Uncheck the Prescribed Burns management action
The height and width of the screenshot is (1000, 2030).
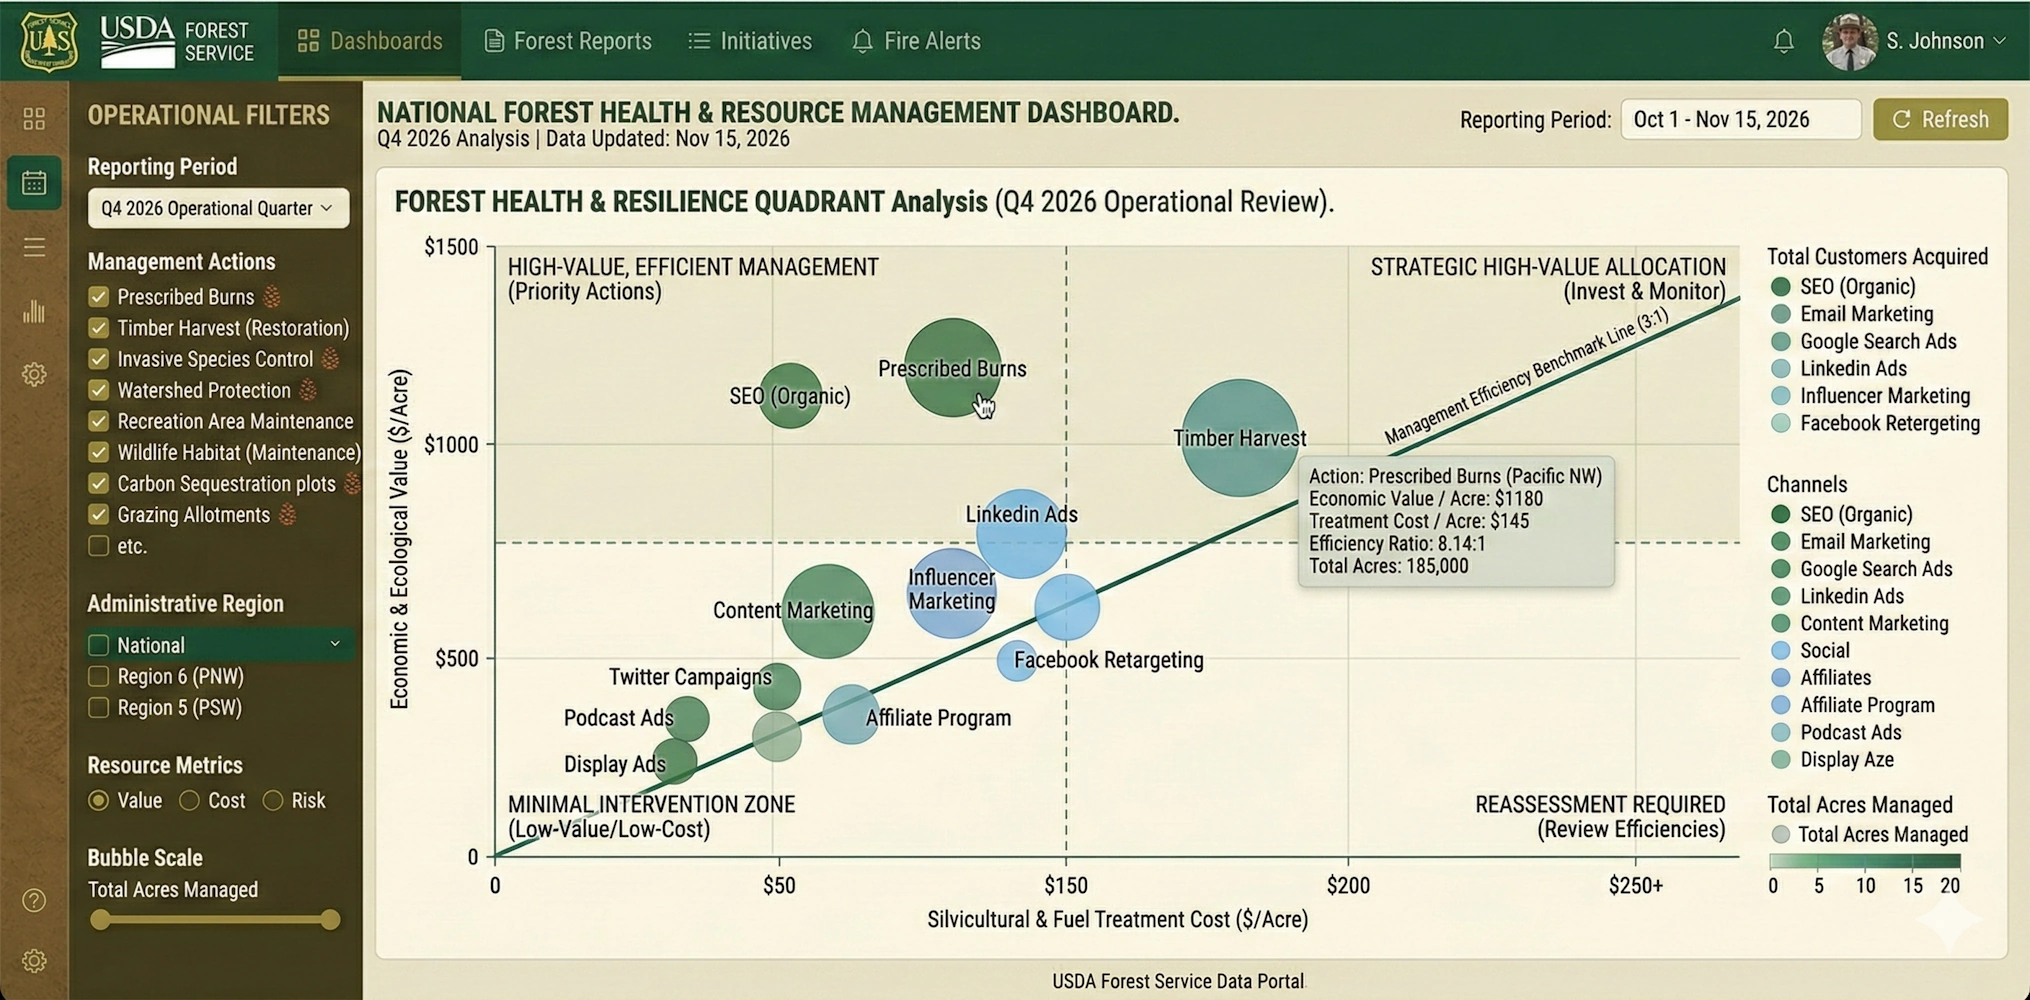(99, 296)
